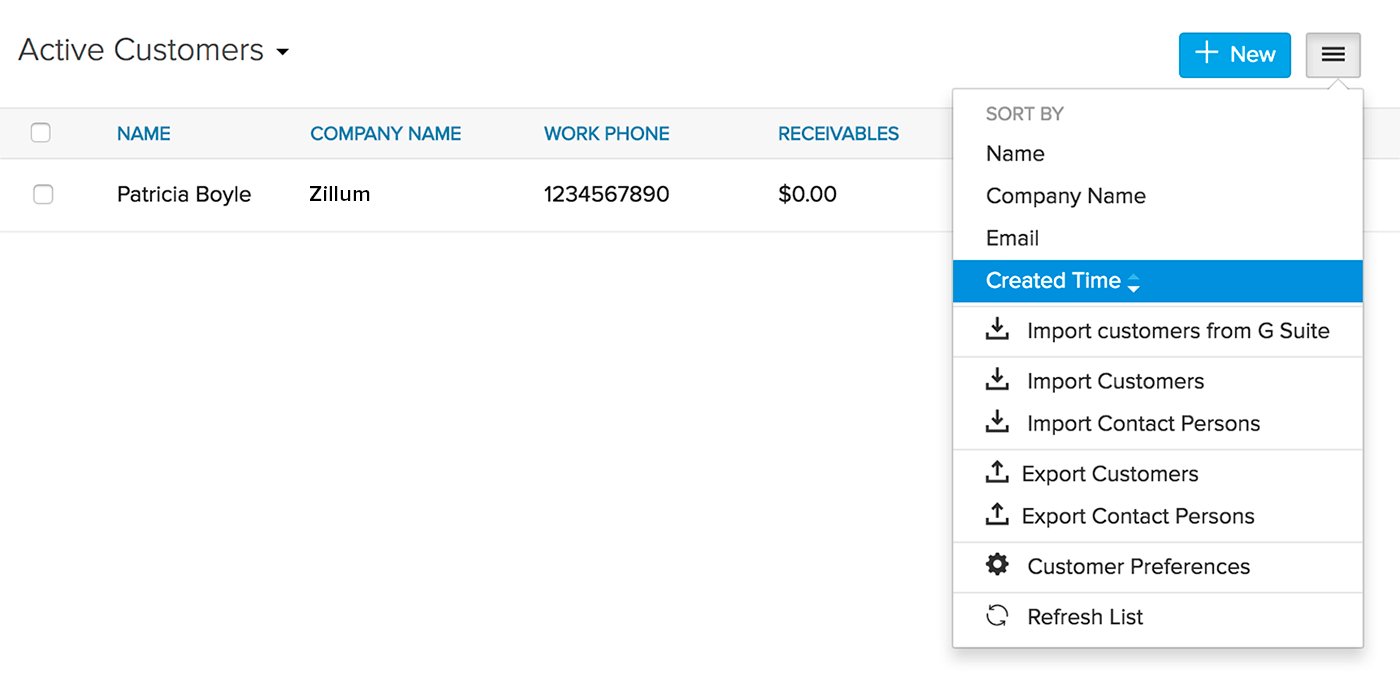Viewport: 1400px width, 690px height.
Task: Click the download icon beside Import customers from G Suite
Action: click(997, 330)
